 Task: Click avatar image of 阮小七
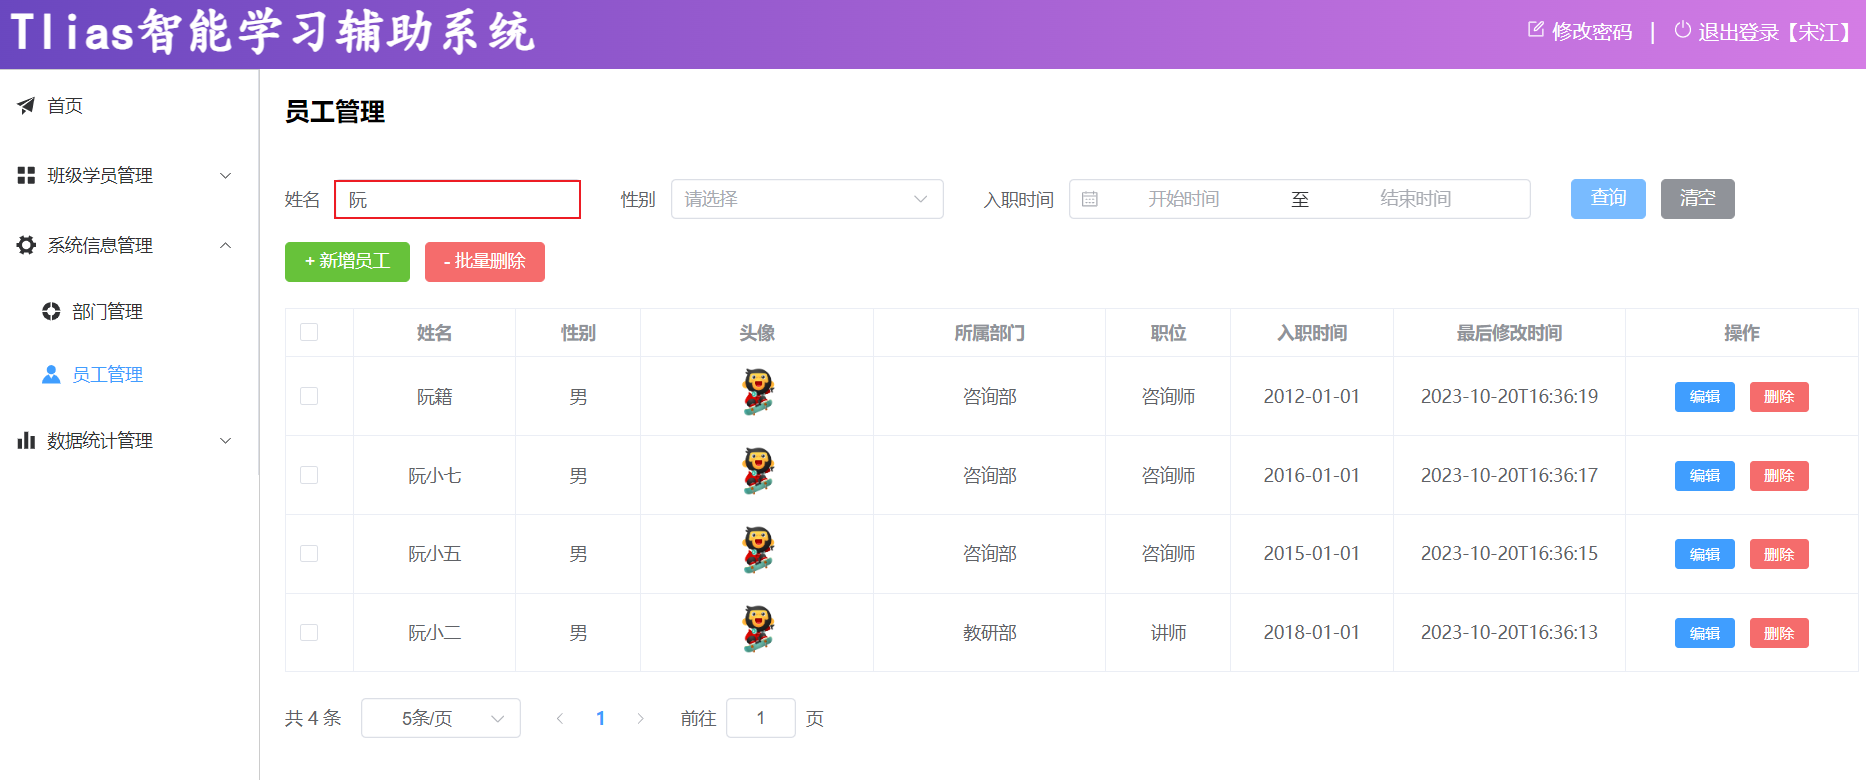point(758,470)
